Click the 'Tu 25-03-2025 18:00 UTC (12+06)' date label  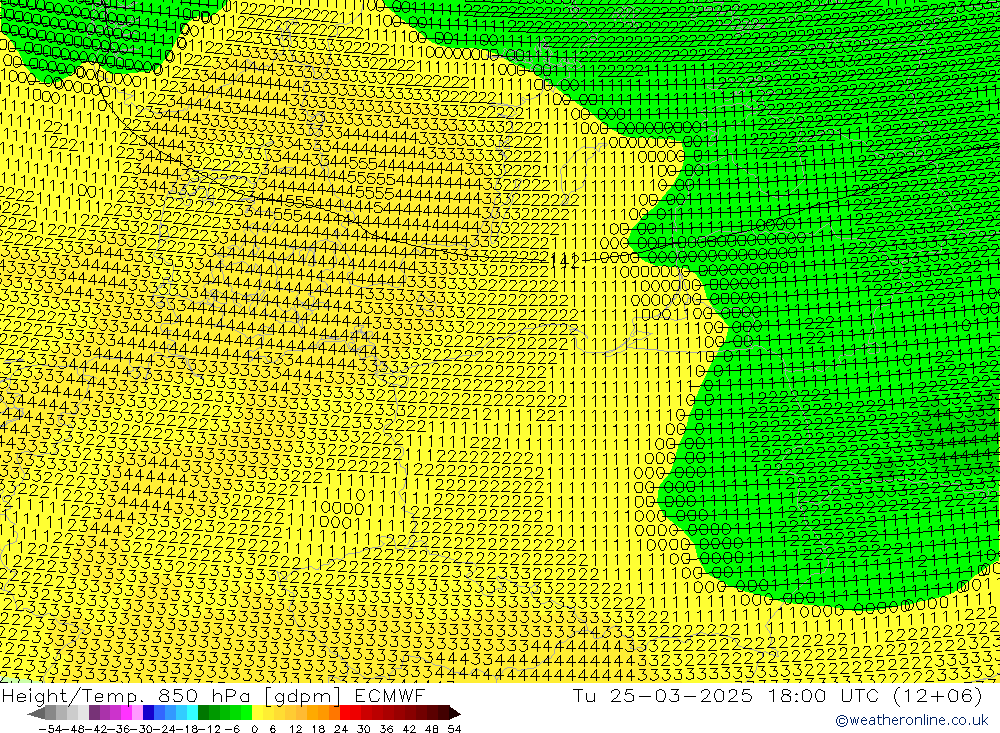click(x=777, y=695)
